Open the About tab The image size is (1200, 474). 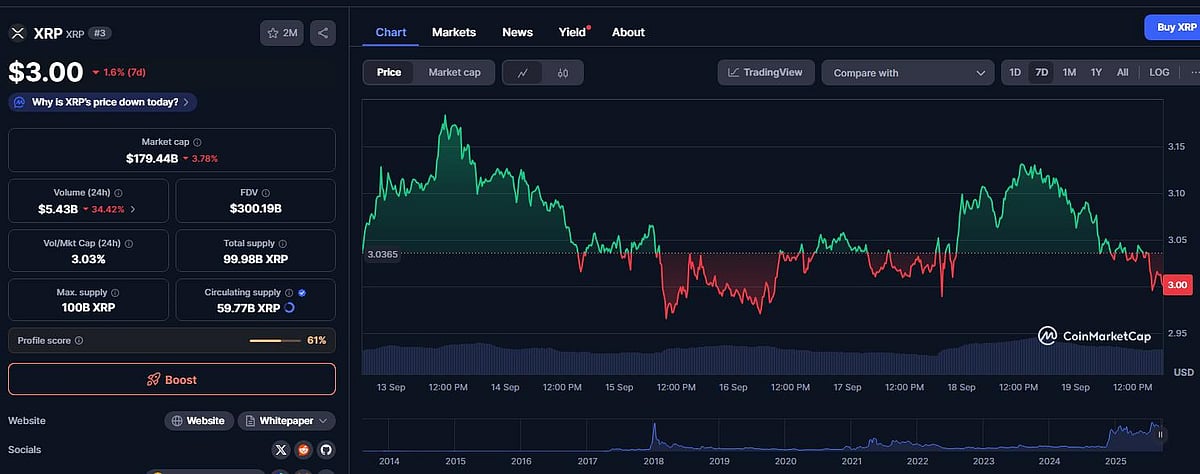628,32
